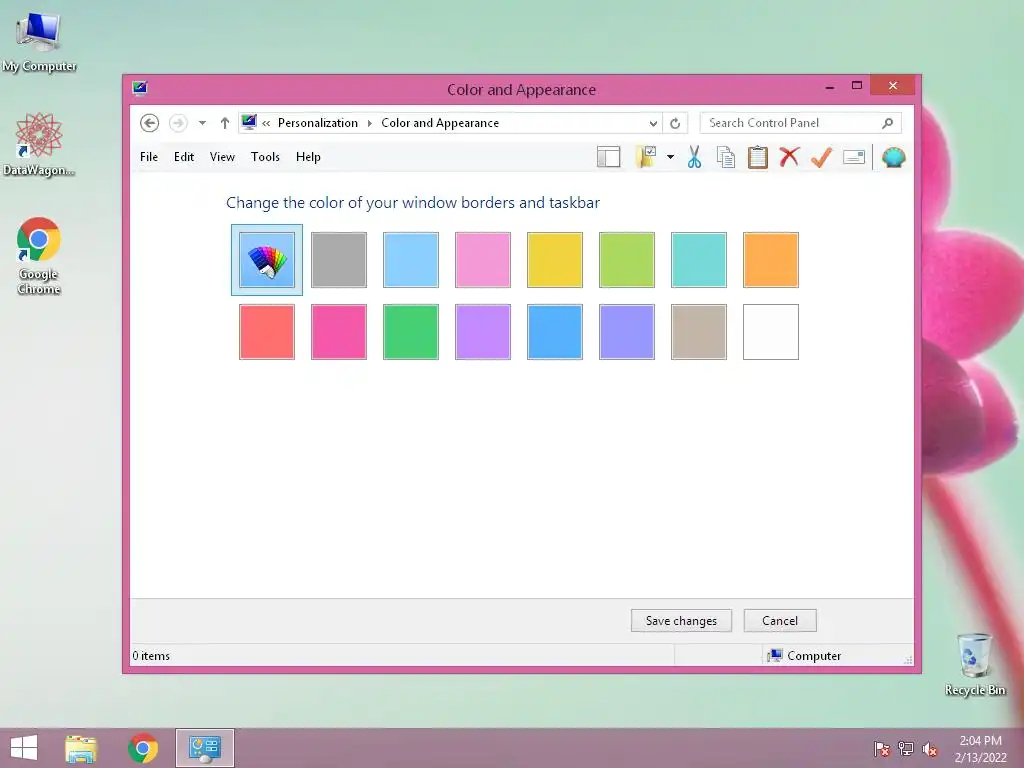Click the Control Panel taskbar button
Image resolution: width=1024 pixels, height=768 pixels.
(204, 748)
